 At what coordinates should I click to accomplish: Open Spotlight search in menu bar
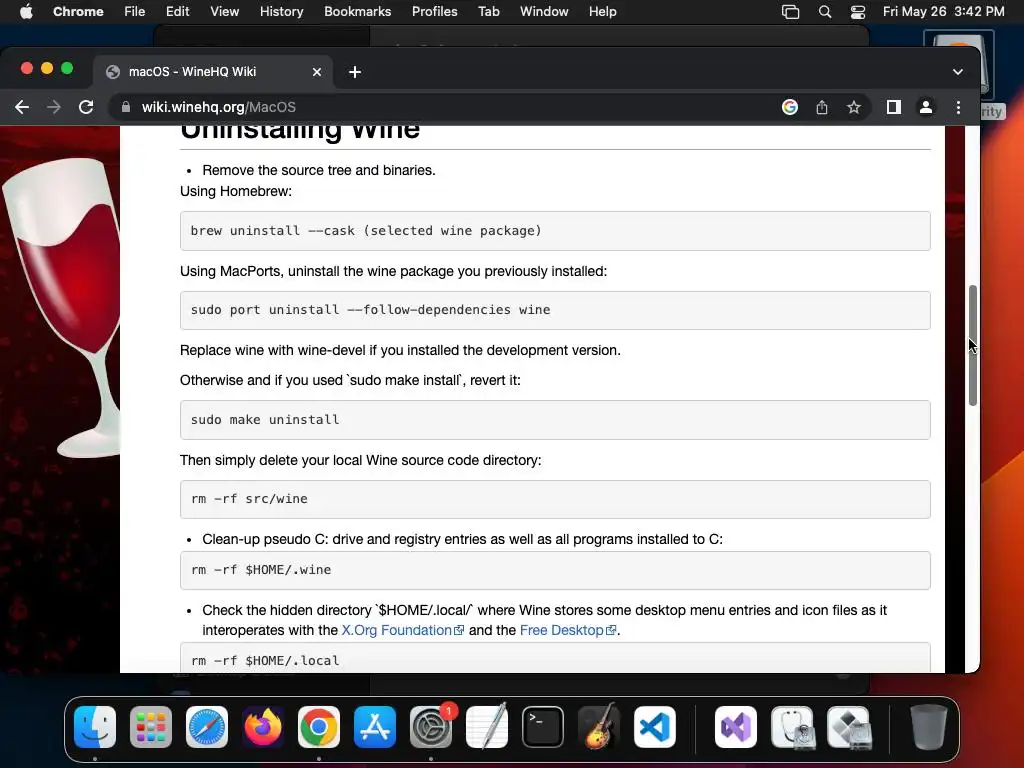[x=825, y=12]
